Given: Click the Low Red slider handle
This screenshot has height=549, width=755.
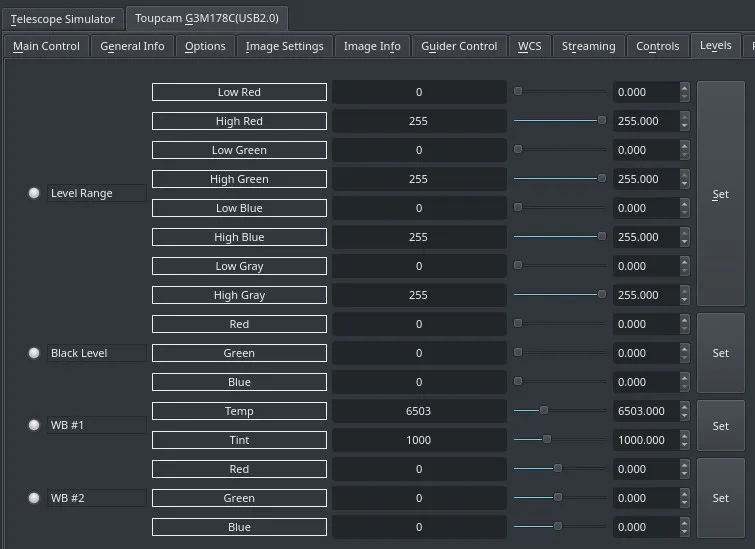Looking at the screenshot, I should pyautogui.click(x=518, y=91).
